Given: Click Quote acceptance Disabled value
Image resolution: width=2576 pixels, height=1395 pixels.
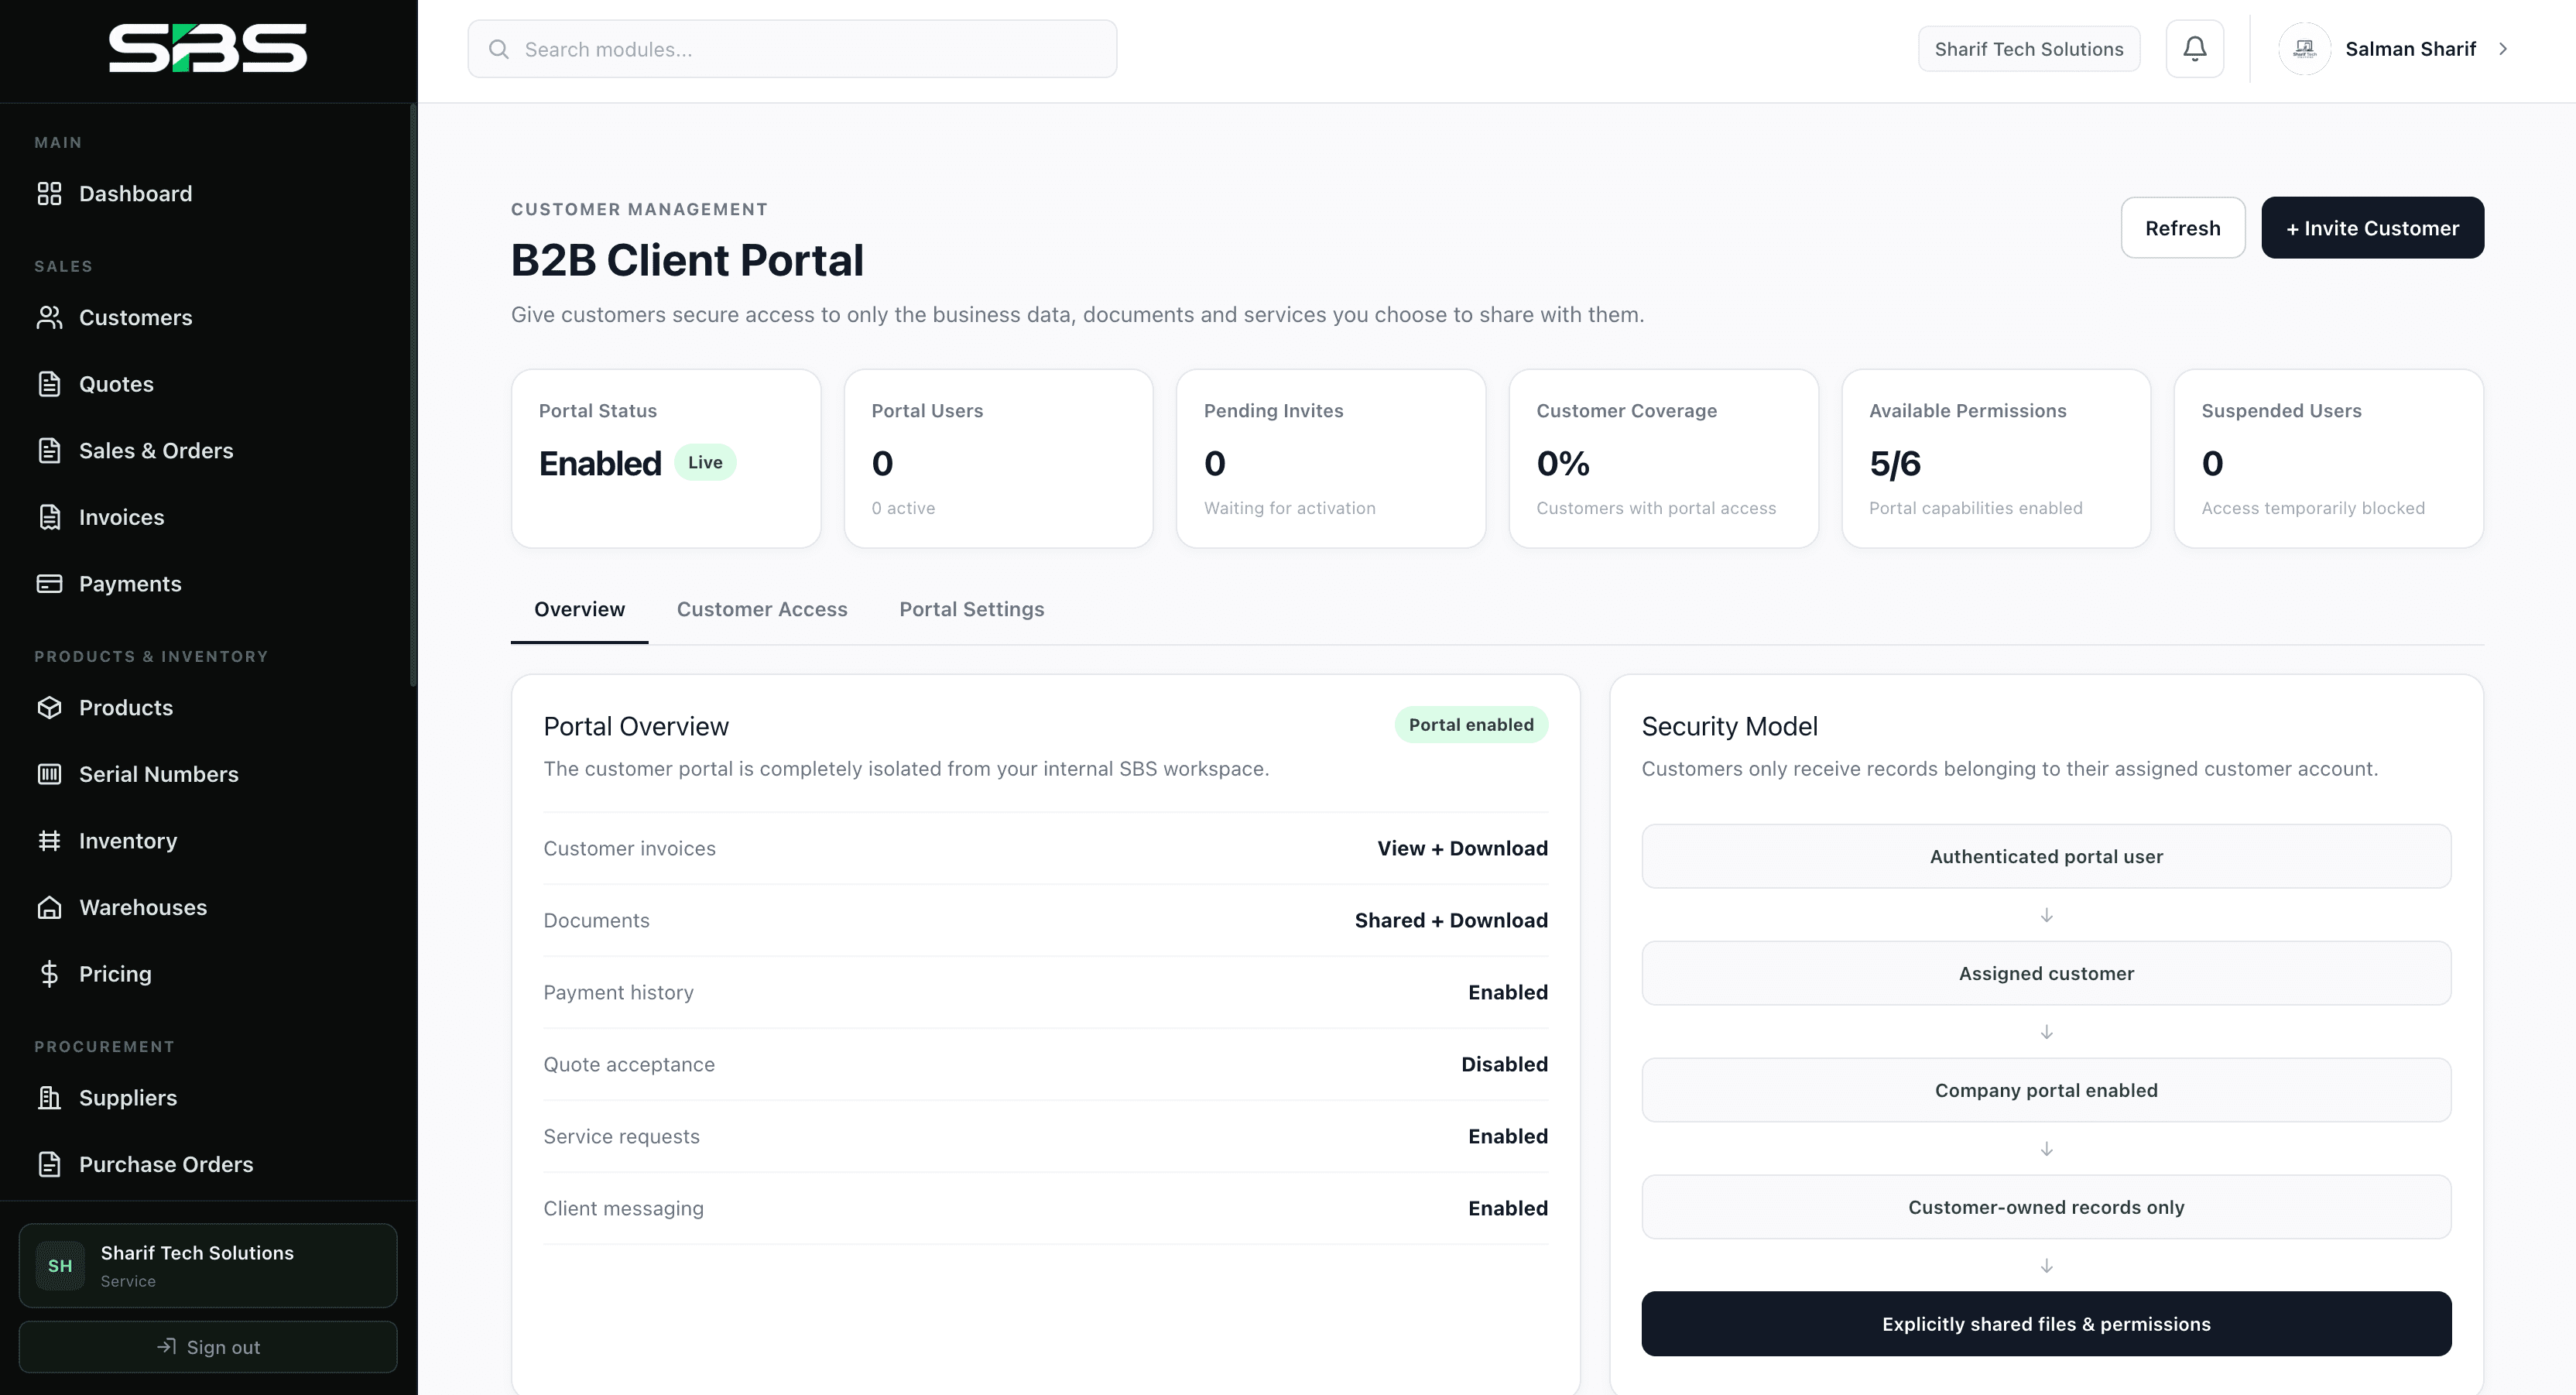Looking at the screenshot, I should tap(1504, 1065).
